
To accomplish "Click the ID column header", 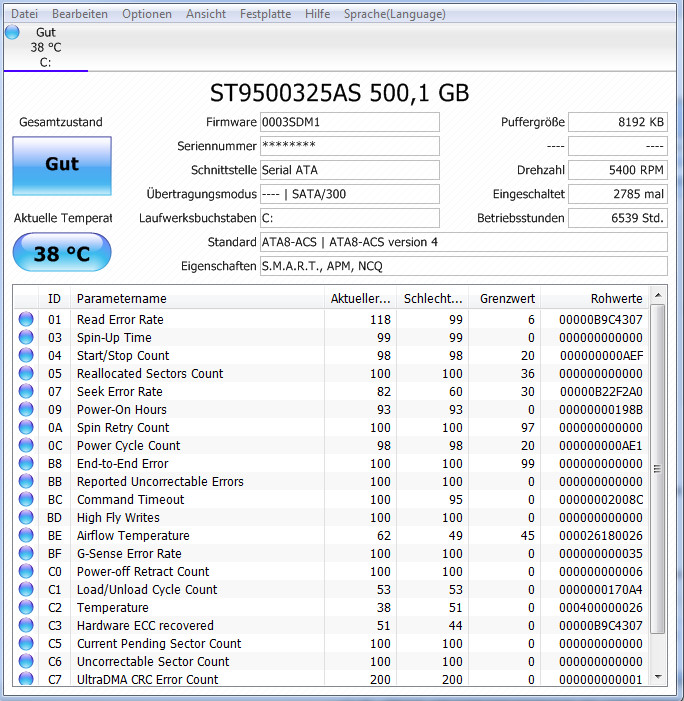I will (x=54, y=298).
